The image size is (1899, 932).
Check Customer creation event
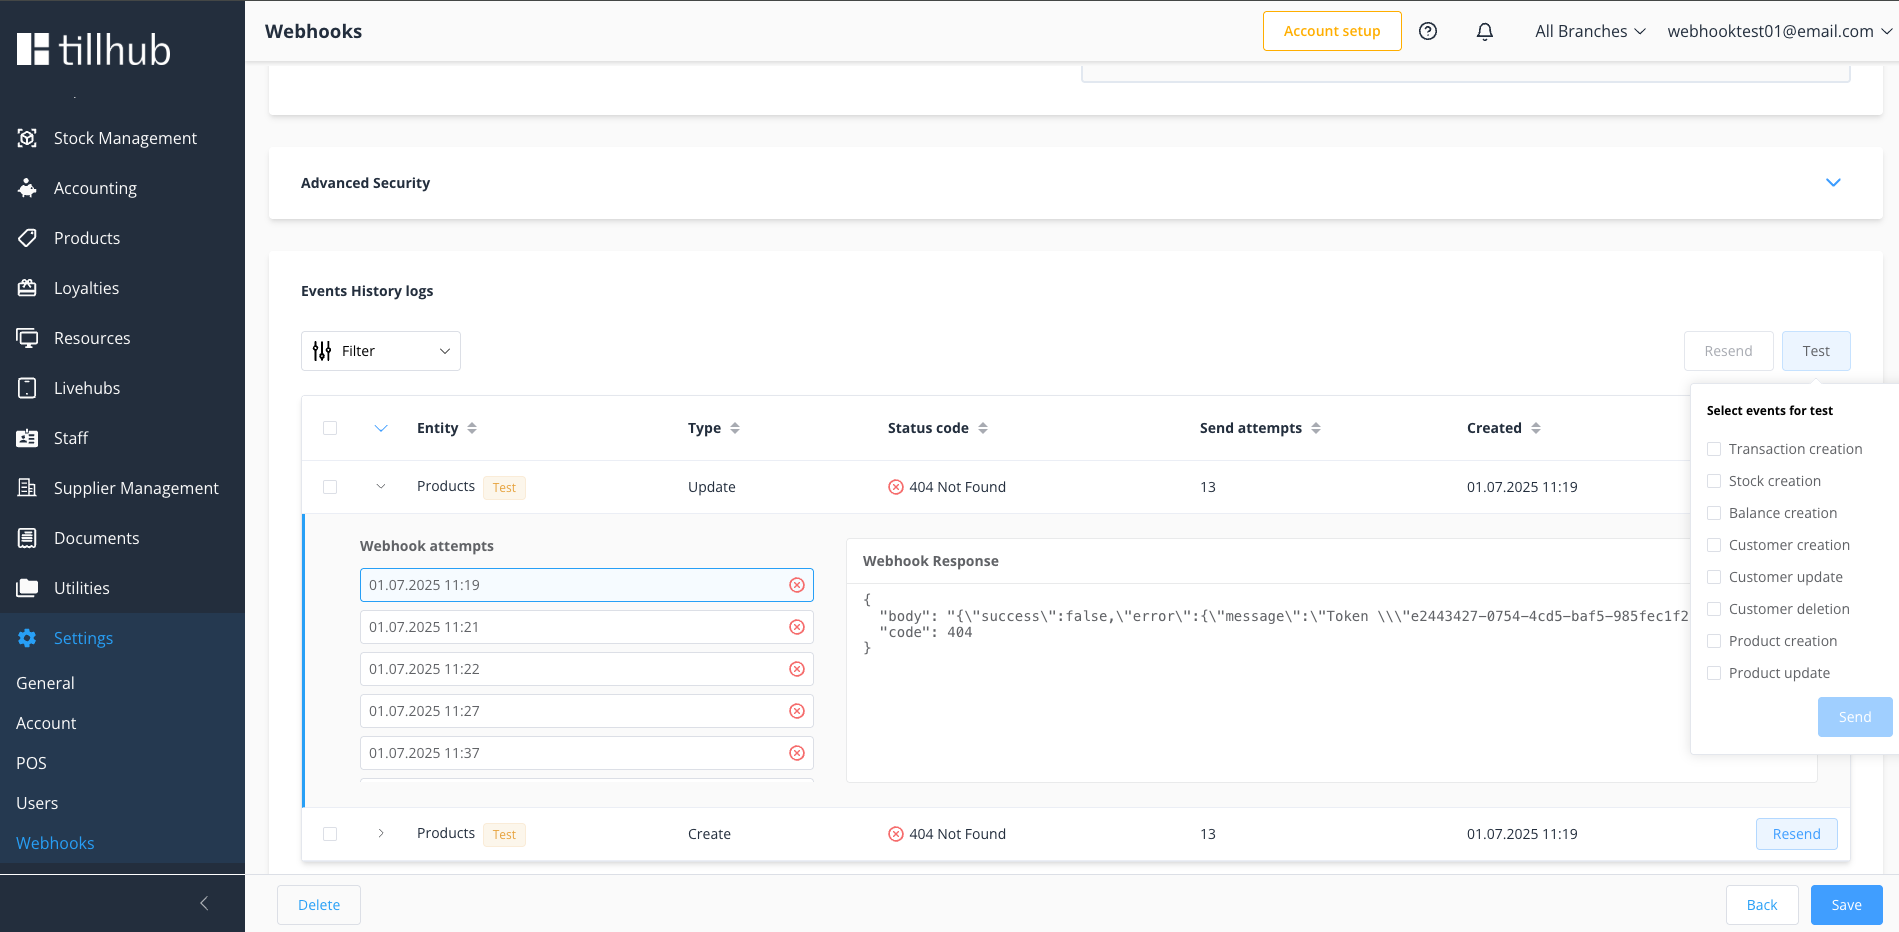(1714, 545)
